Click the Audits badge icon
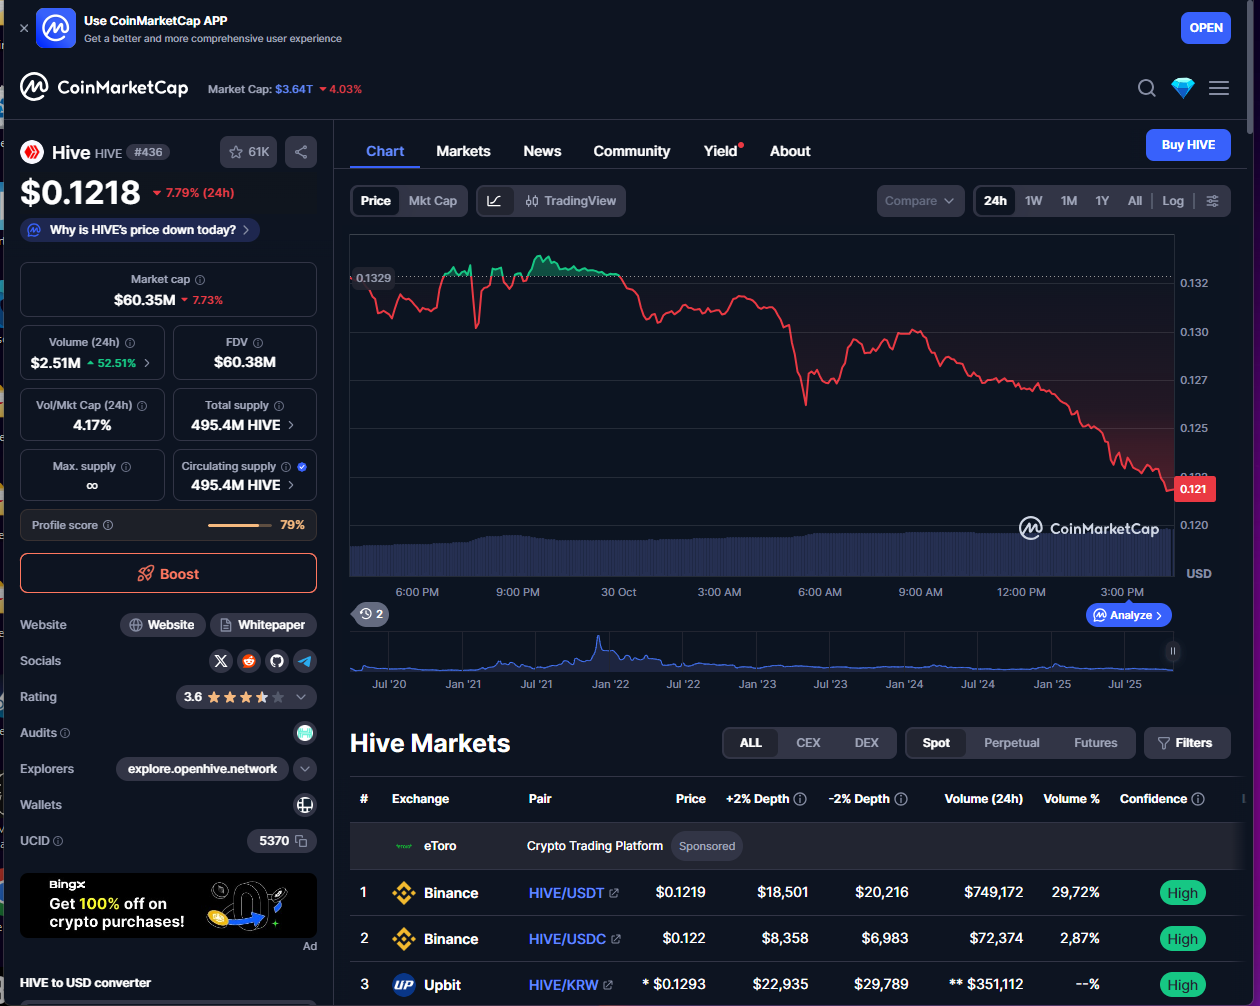The height and width of the screenshot is (1006, 1260). [305, 733]
